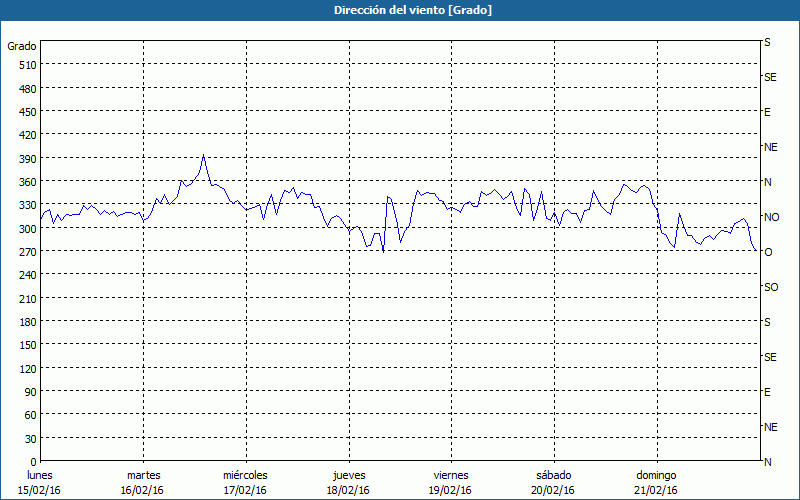Click the "jueves 18/02/16" date label
The width and height of the screenshot is (800, 500).
(348, 482)
